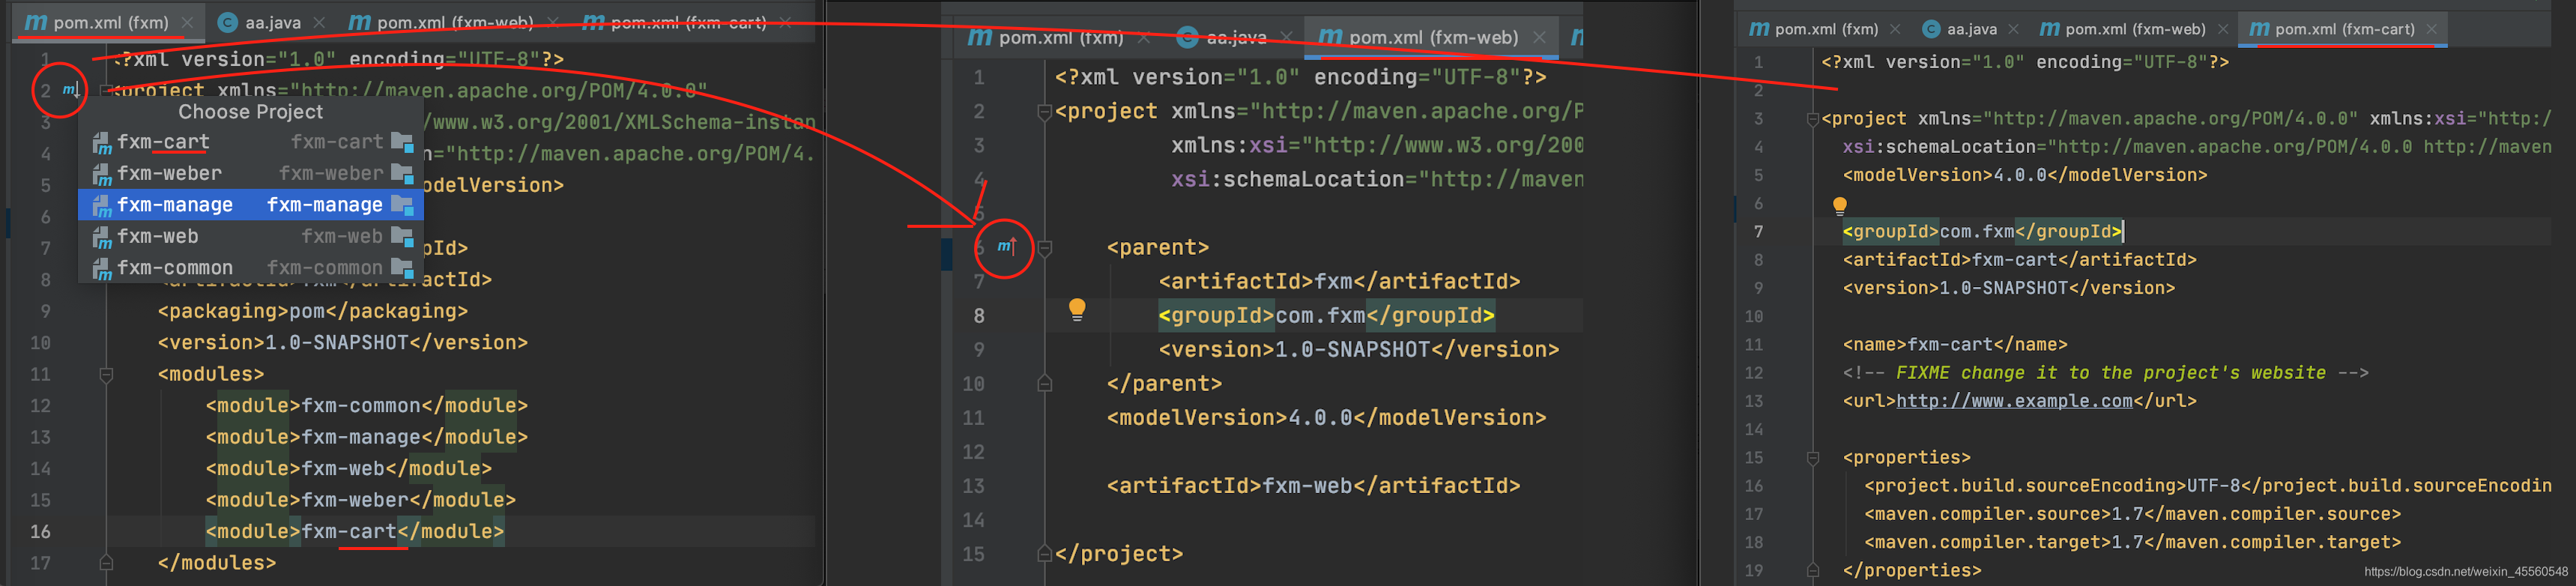Click artifactId fxm-web line in middle editor
The width and height of the screenshot is (2576, 586).
pos(1313,486)
